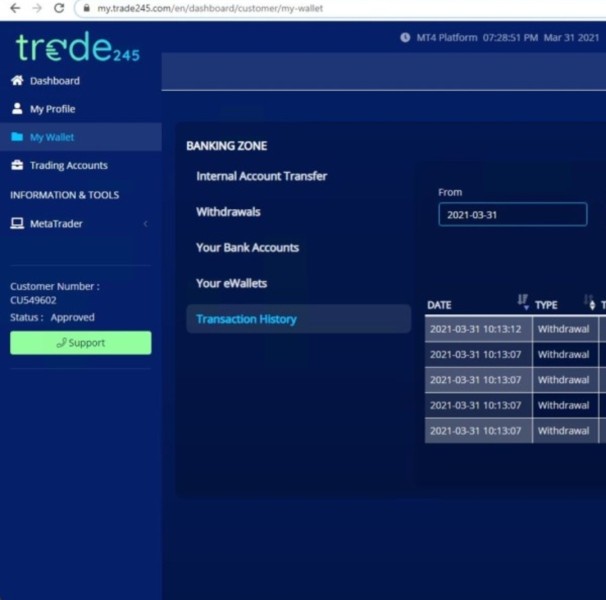Viewport: 606px width, 600px height.
Task: Open Trading Accounts in sidebar
Action: pos(69,165)
